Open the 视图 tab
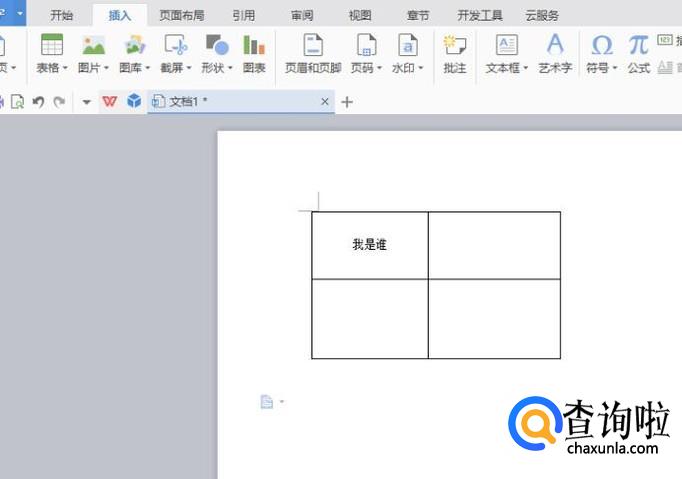 pos(360,16)
